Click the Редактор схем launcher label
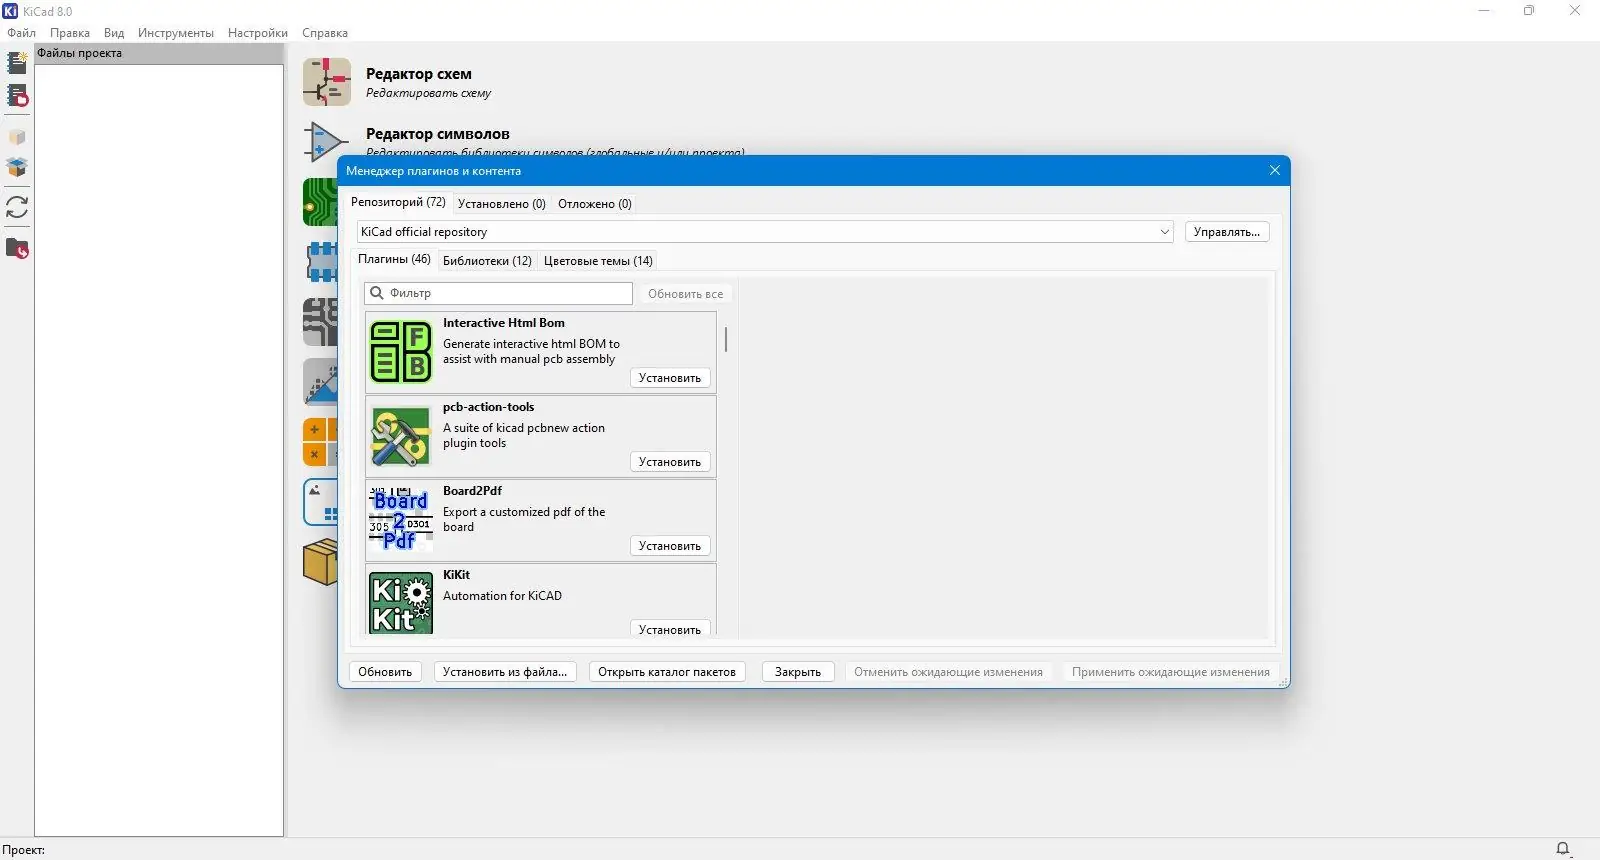Image resolution: width=1600 pixels, height=860 pixels. (419, 74)
